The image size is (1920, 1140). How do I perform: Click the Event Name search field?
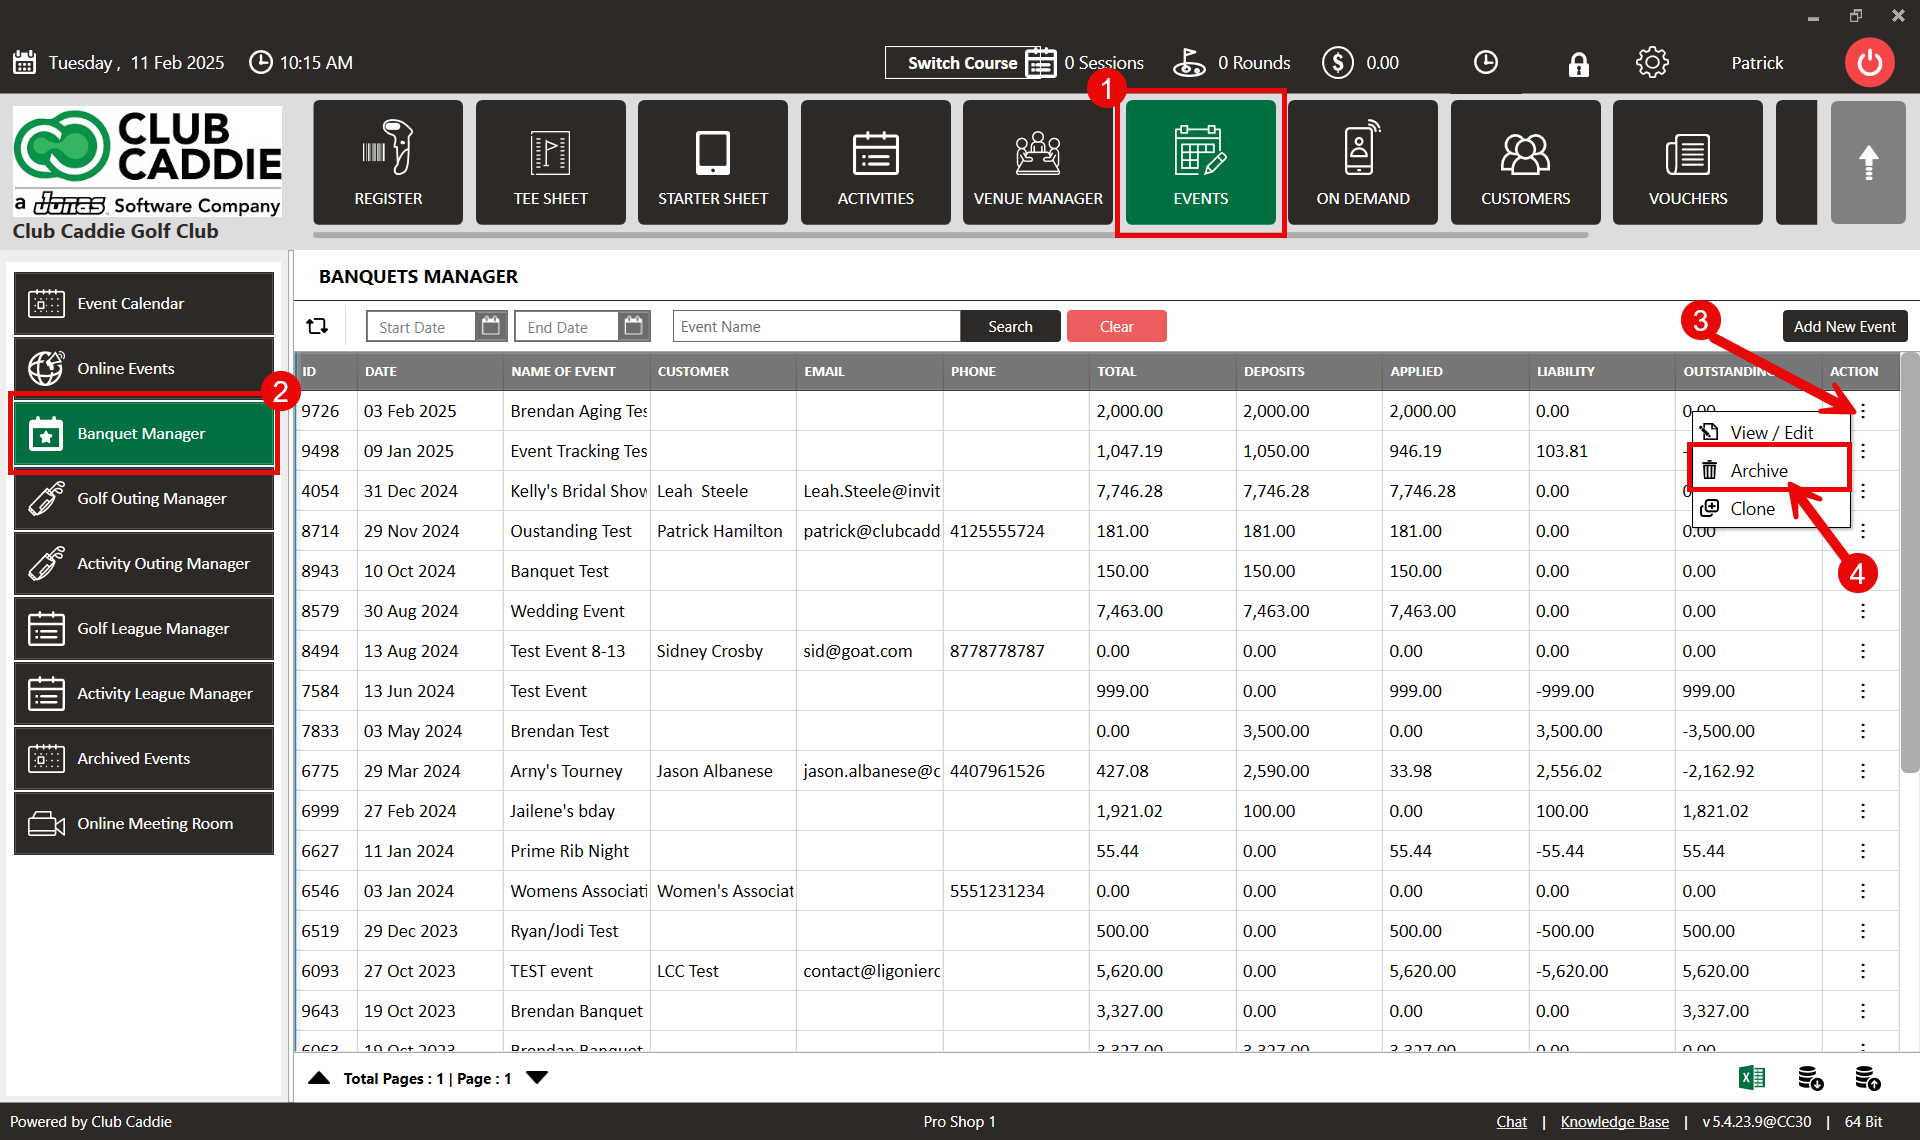click(816, 326)
